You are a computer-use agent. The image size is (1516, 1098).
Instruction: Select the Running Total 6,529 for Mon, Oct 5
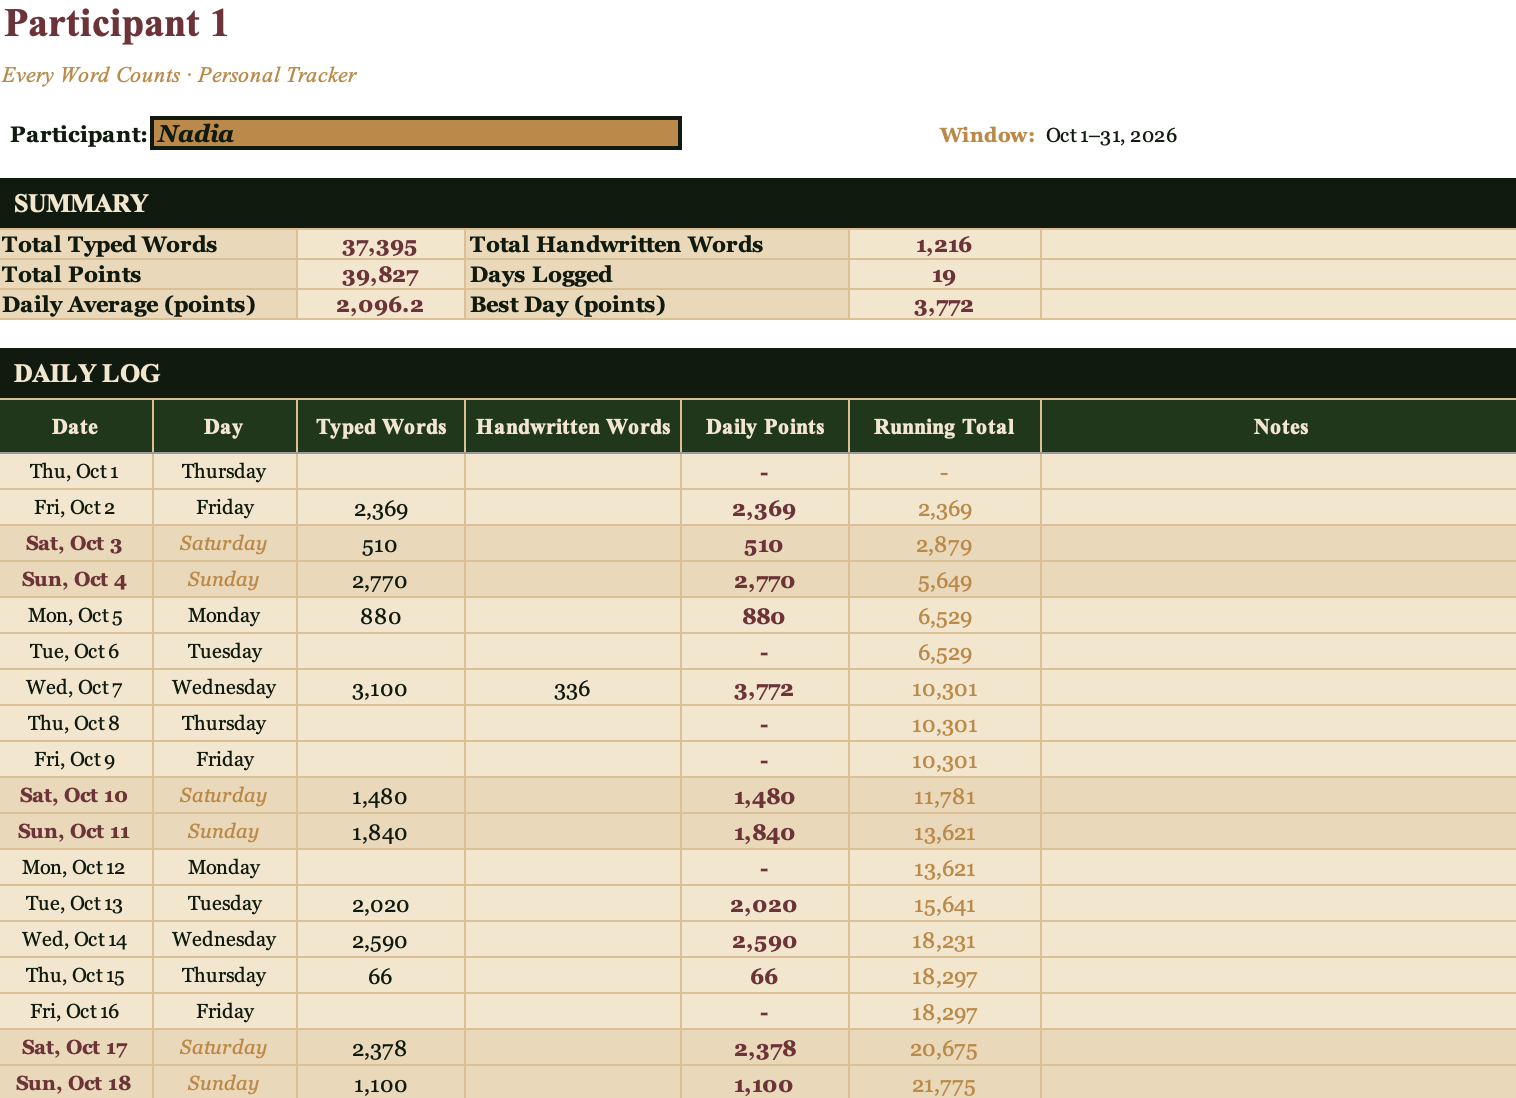pyautogui.click(x=944, y=616)
